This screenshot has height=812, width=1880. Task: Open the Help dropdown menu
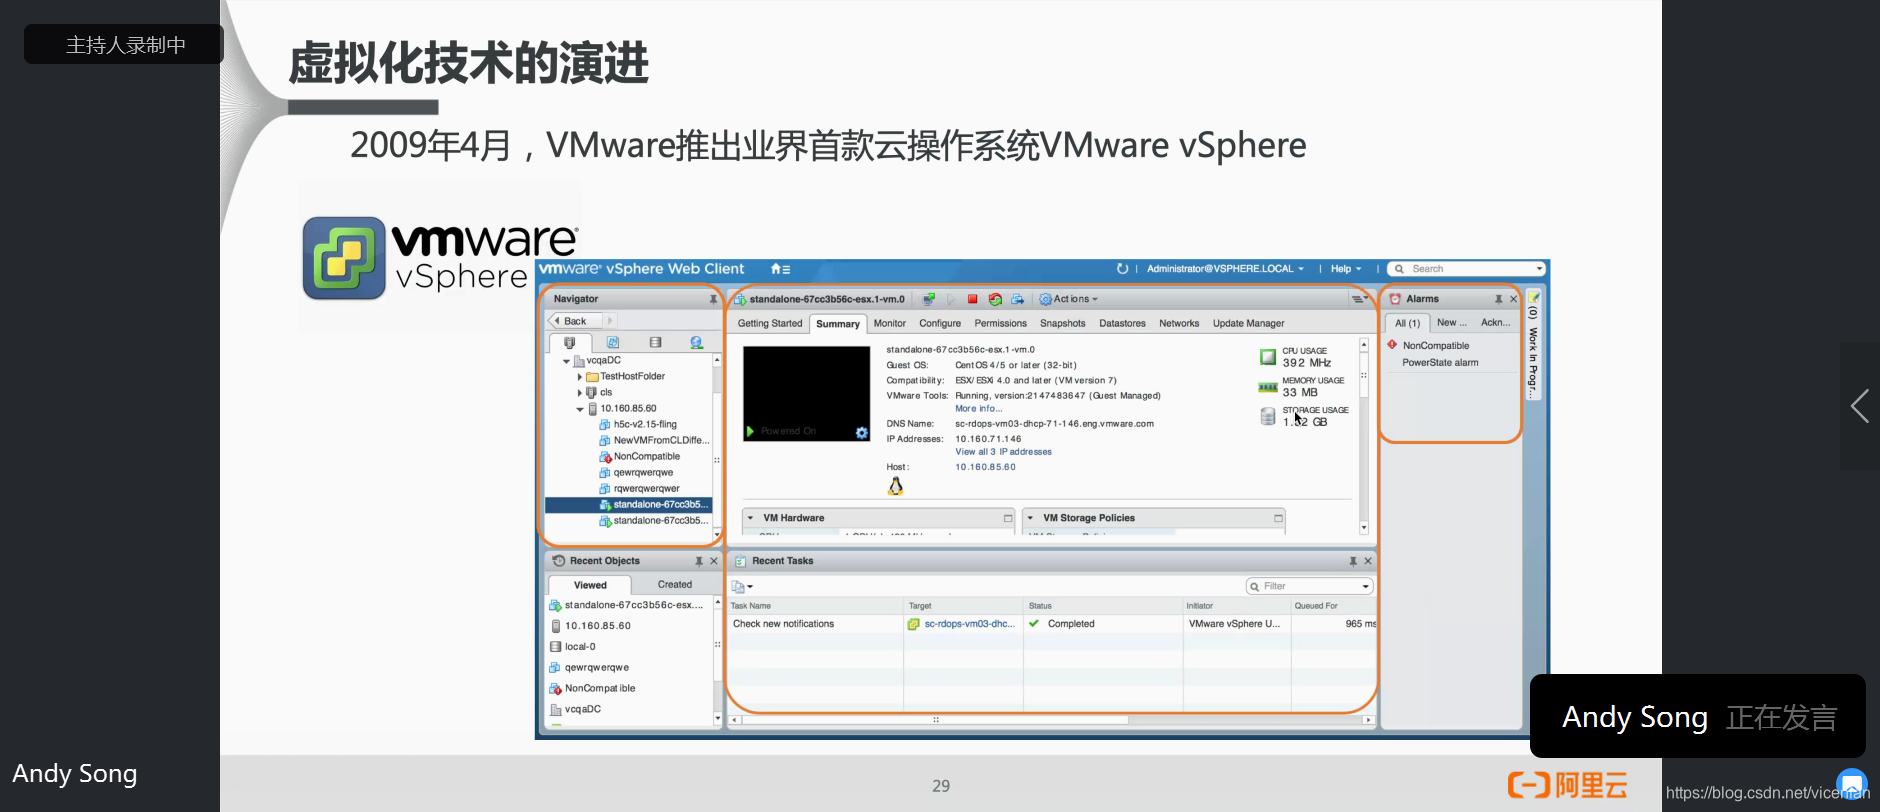pos(1346,269)
